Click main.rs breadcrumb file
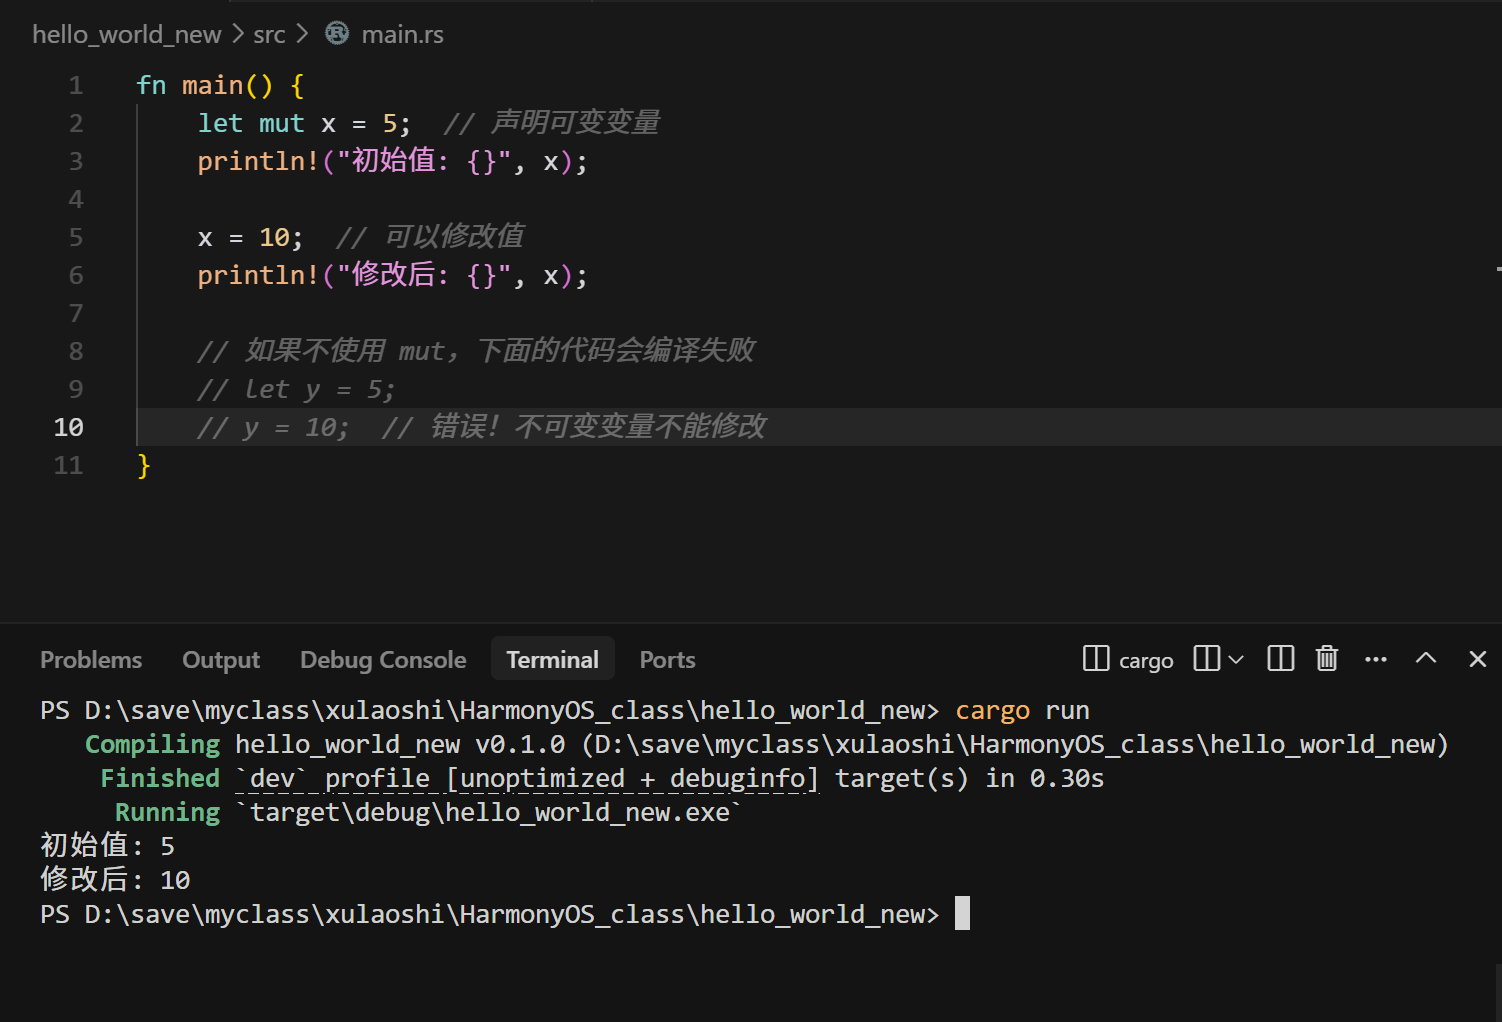1502x1022 pixels. pyautogui.click(x=402, y=34)
